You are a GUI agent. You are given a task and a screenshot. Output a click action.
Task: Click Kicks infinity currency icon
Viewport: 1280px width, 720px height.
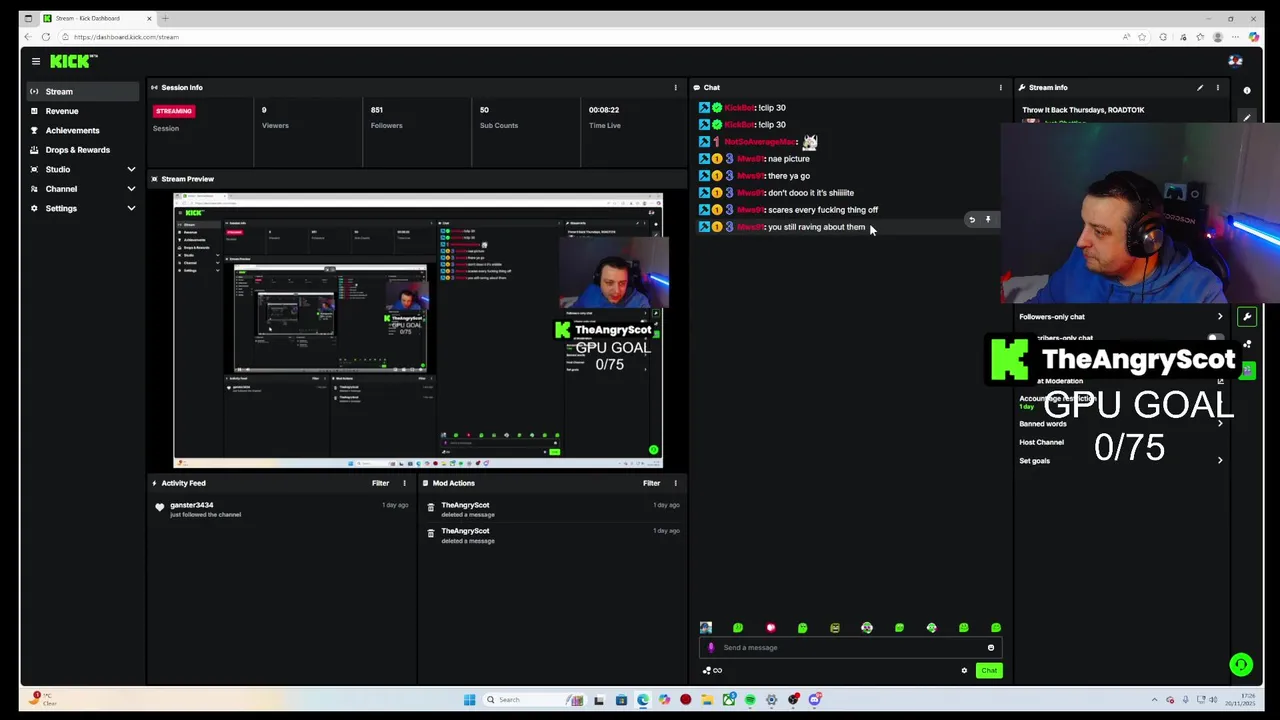[x=713, y=671]
